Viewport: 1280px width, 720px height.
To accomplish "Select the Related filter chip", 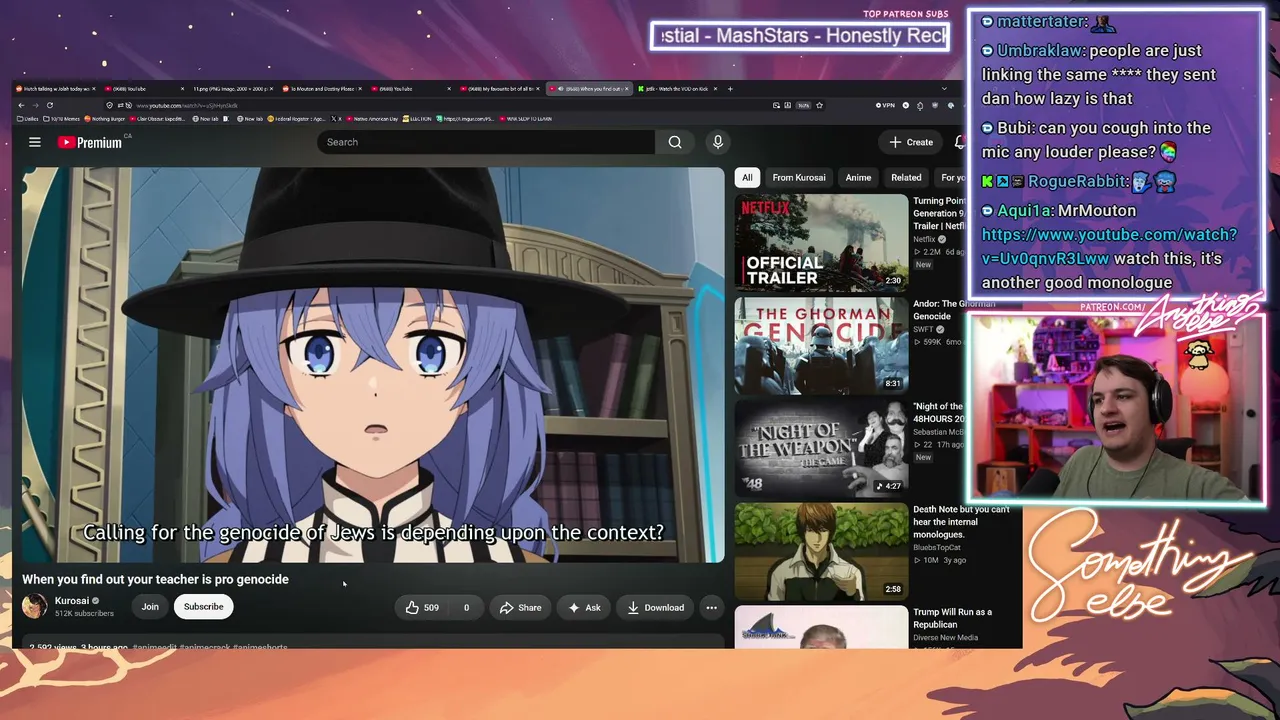I will tap(906, 178).
